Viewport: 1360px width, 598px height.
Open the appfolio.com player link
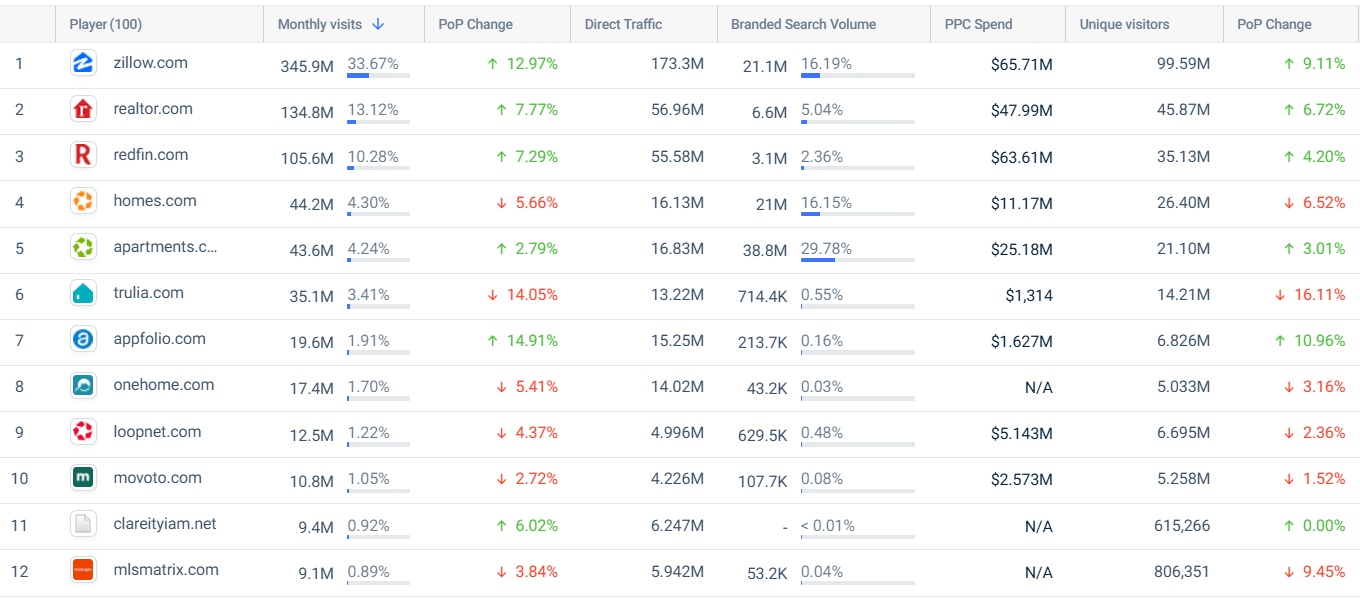click(159, 339)
